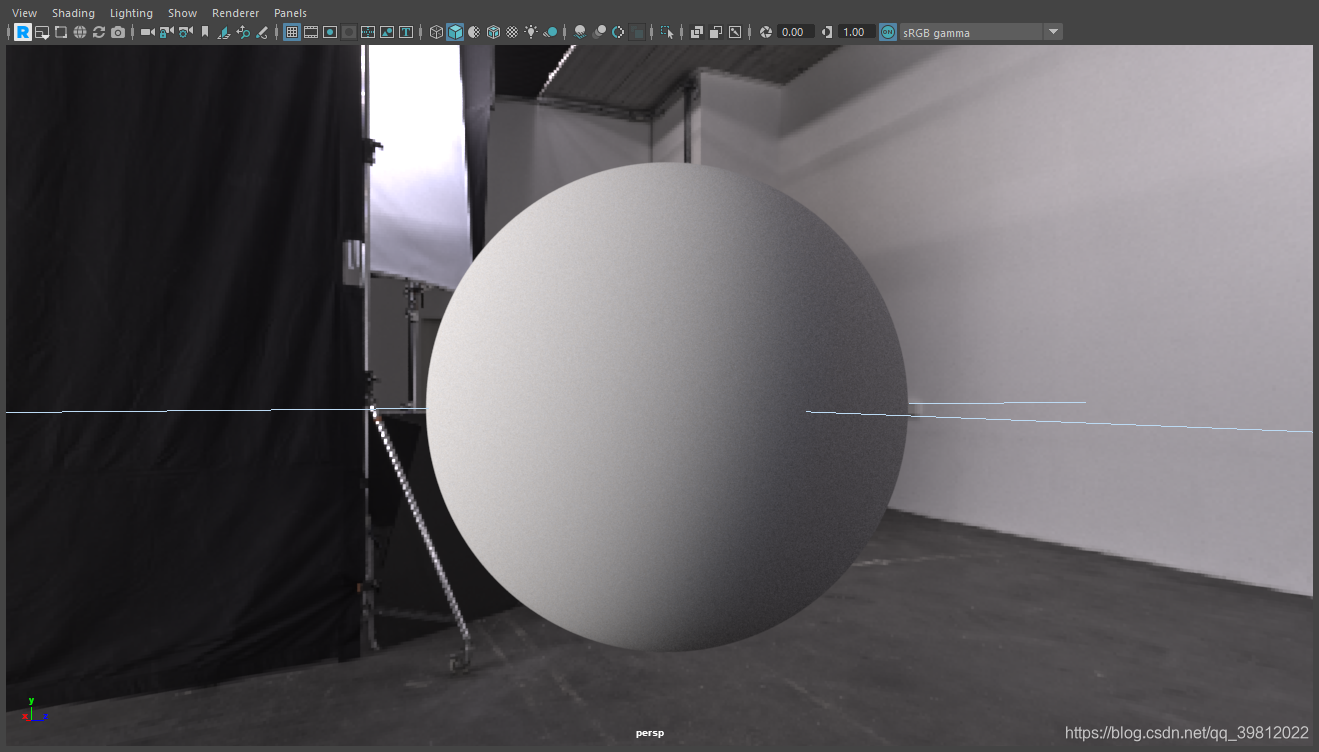
Task: Switch to Wireframe display cube icon
Action: [x=436, y=32]
